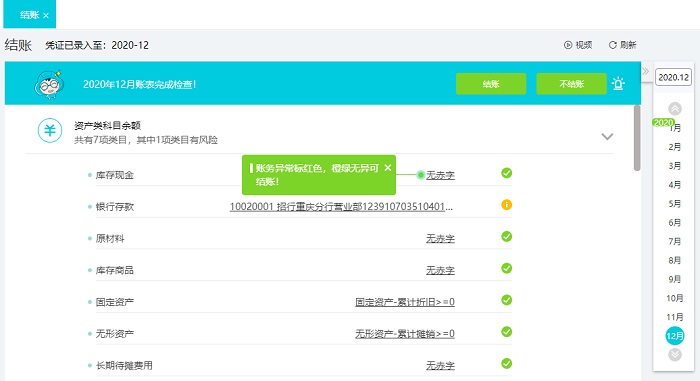Close the 结账 tab
The height and width of the screenshot is (381, 700).
(x=46, y=15)
